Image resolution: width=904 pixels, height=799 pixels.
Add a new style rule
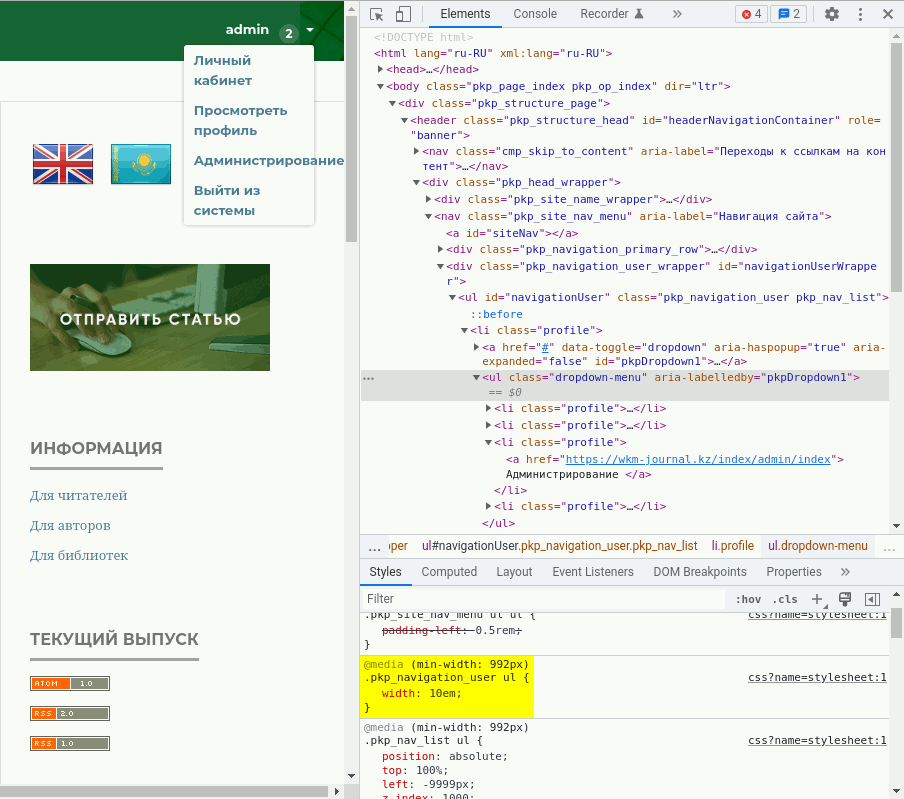817,599
